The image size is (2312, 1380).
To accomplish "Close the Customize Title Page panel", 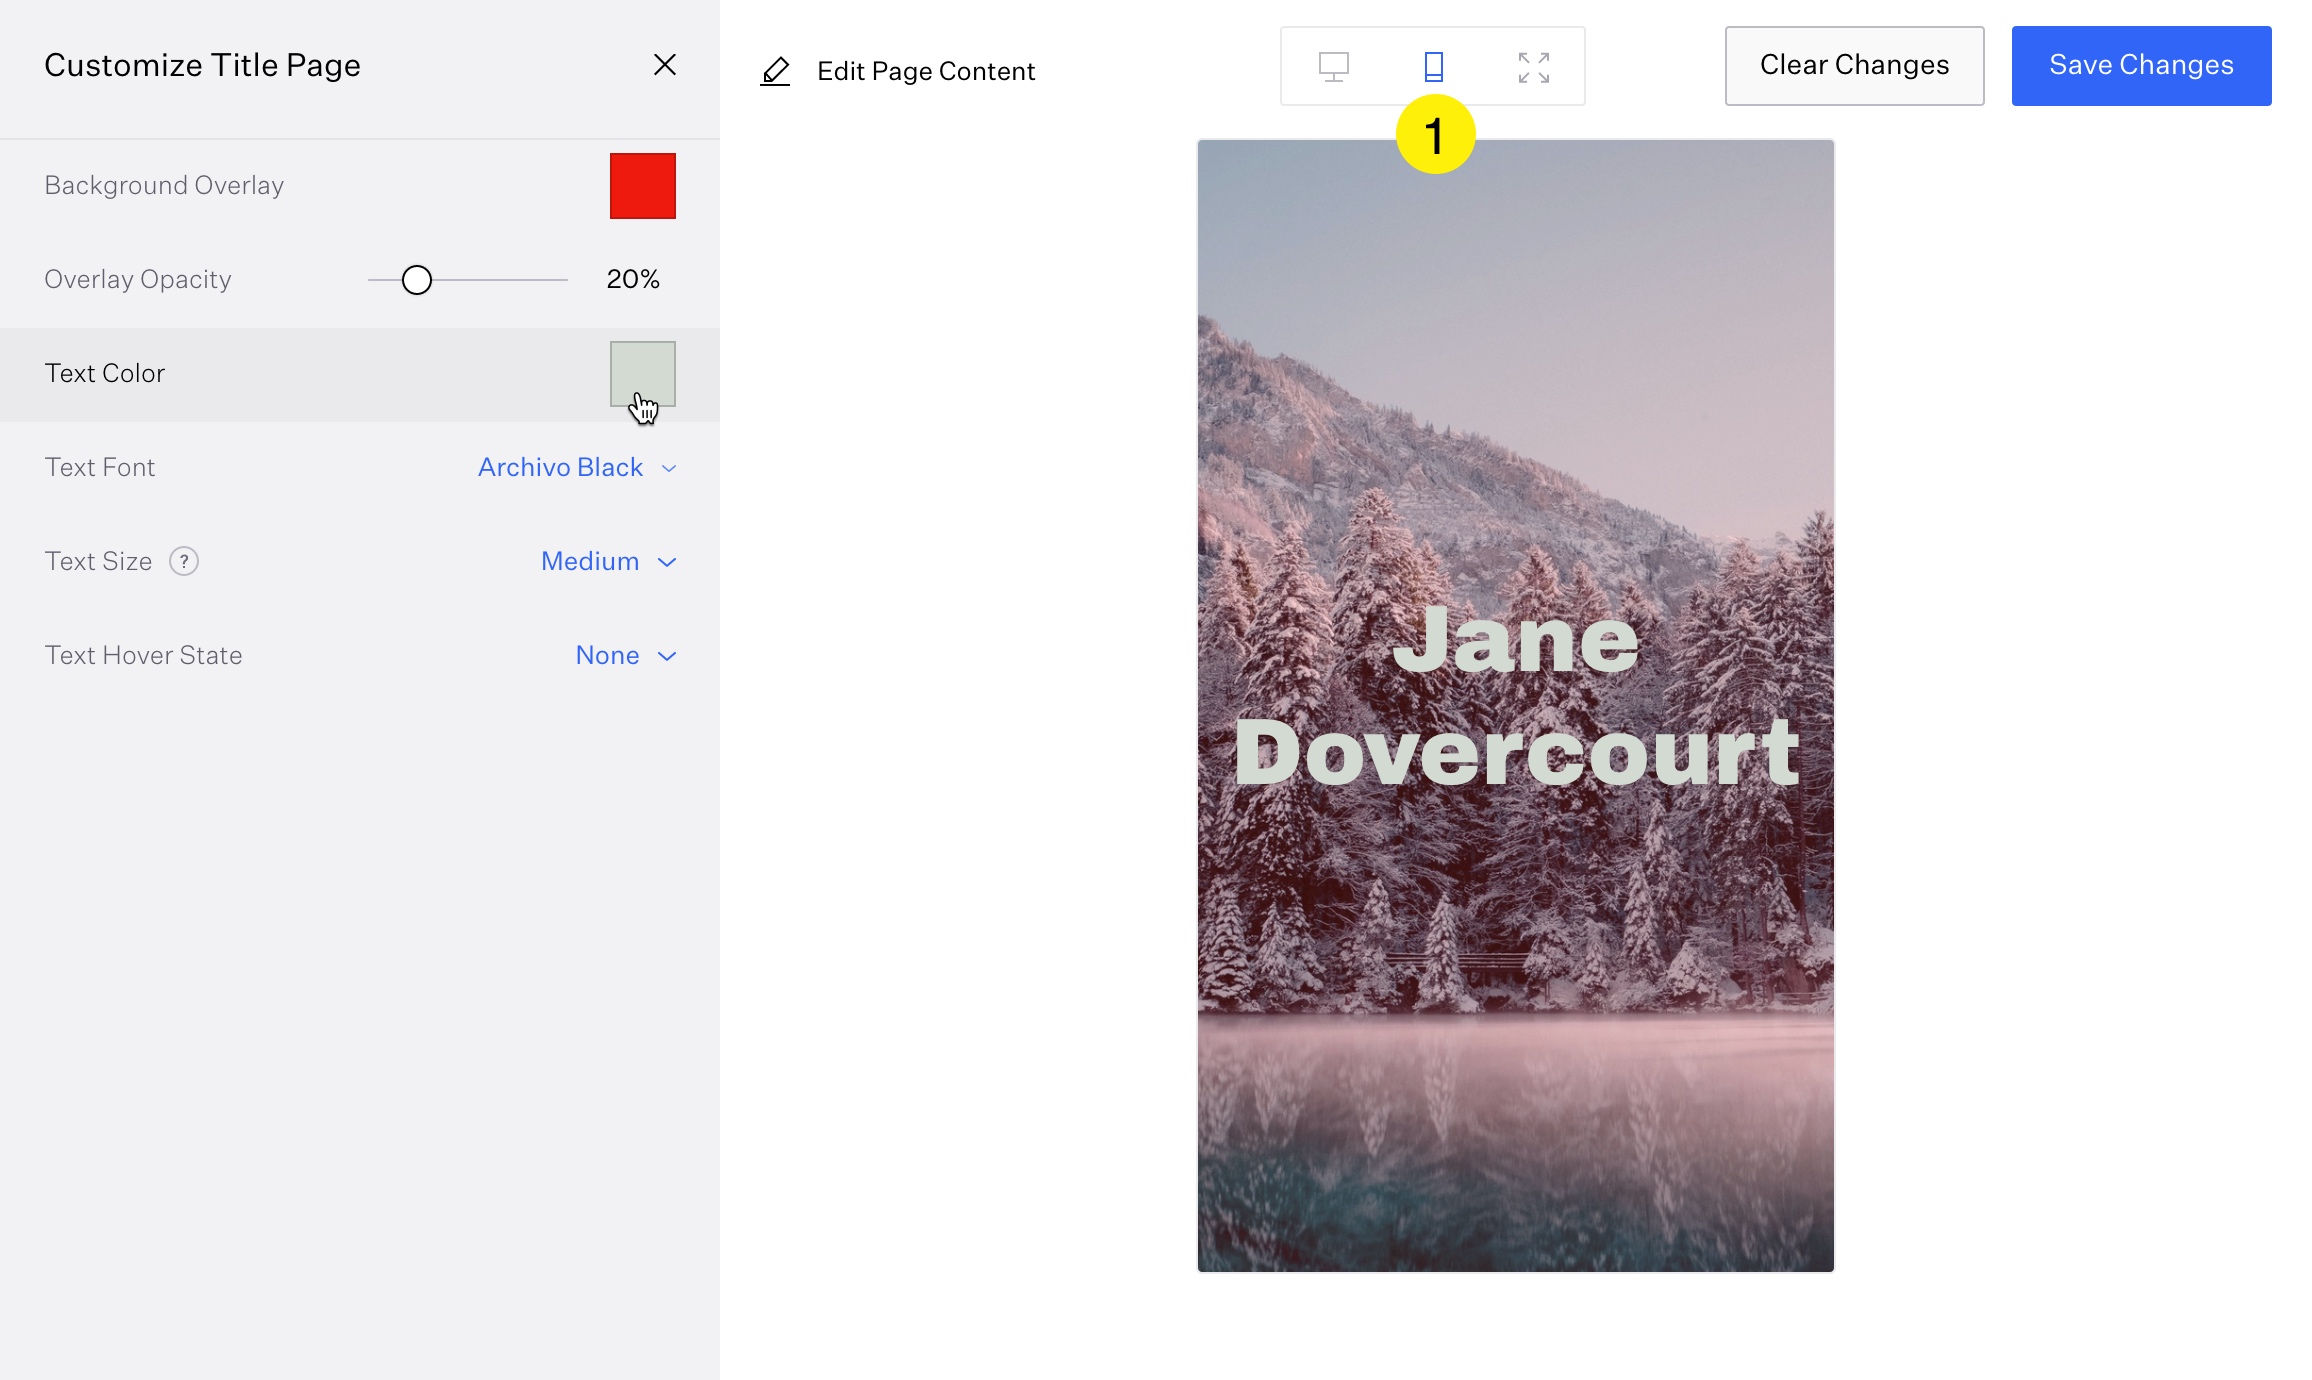I will pos(665,65).
